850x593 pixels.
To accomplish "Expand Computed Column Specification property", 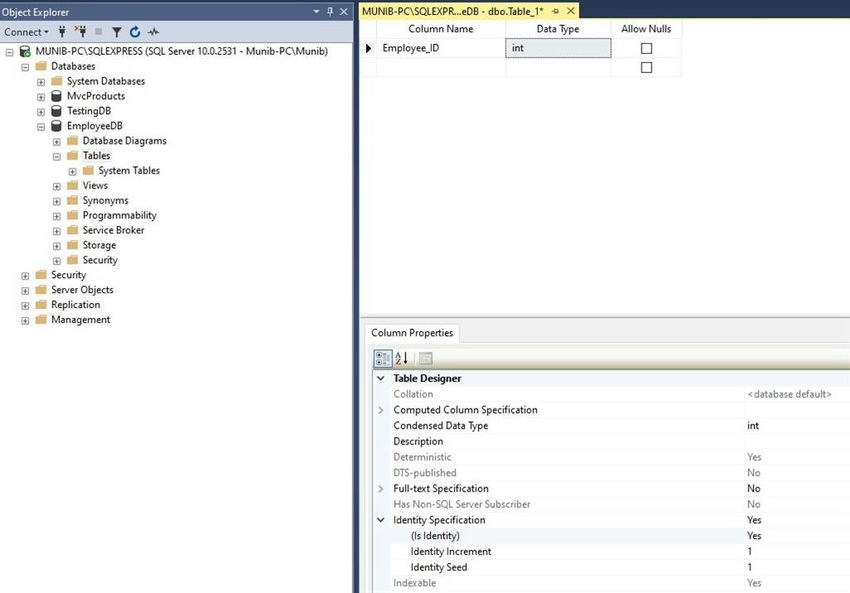I will click(x=381, y=410).
